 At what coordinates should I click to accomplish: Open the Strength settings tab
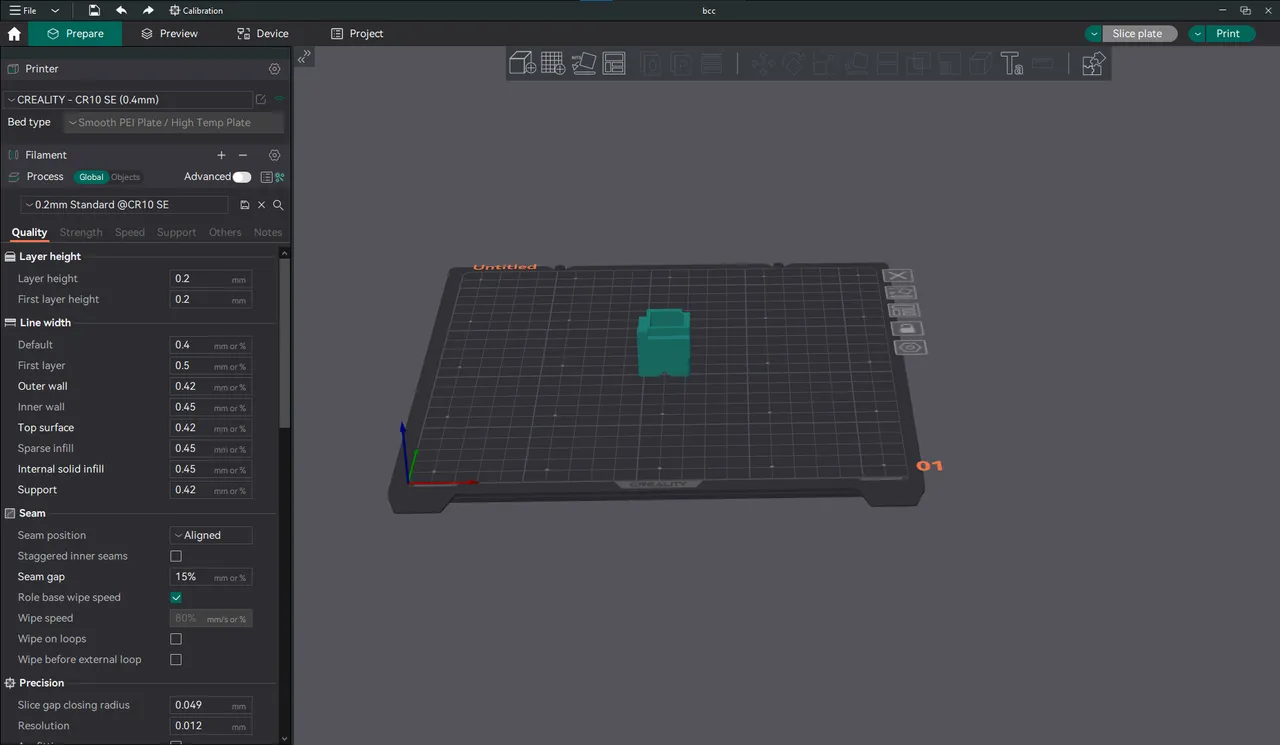click(x=80, y=232)
